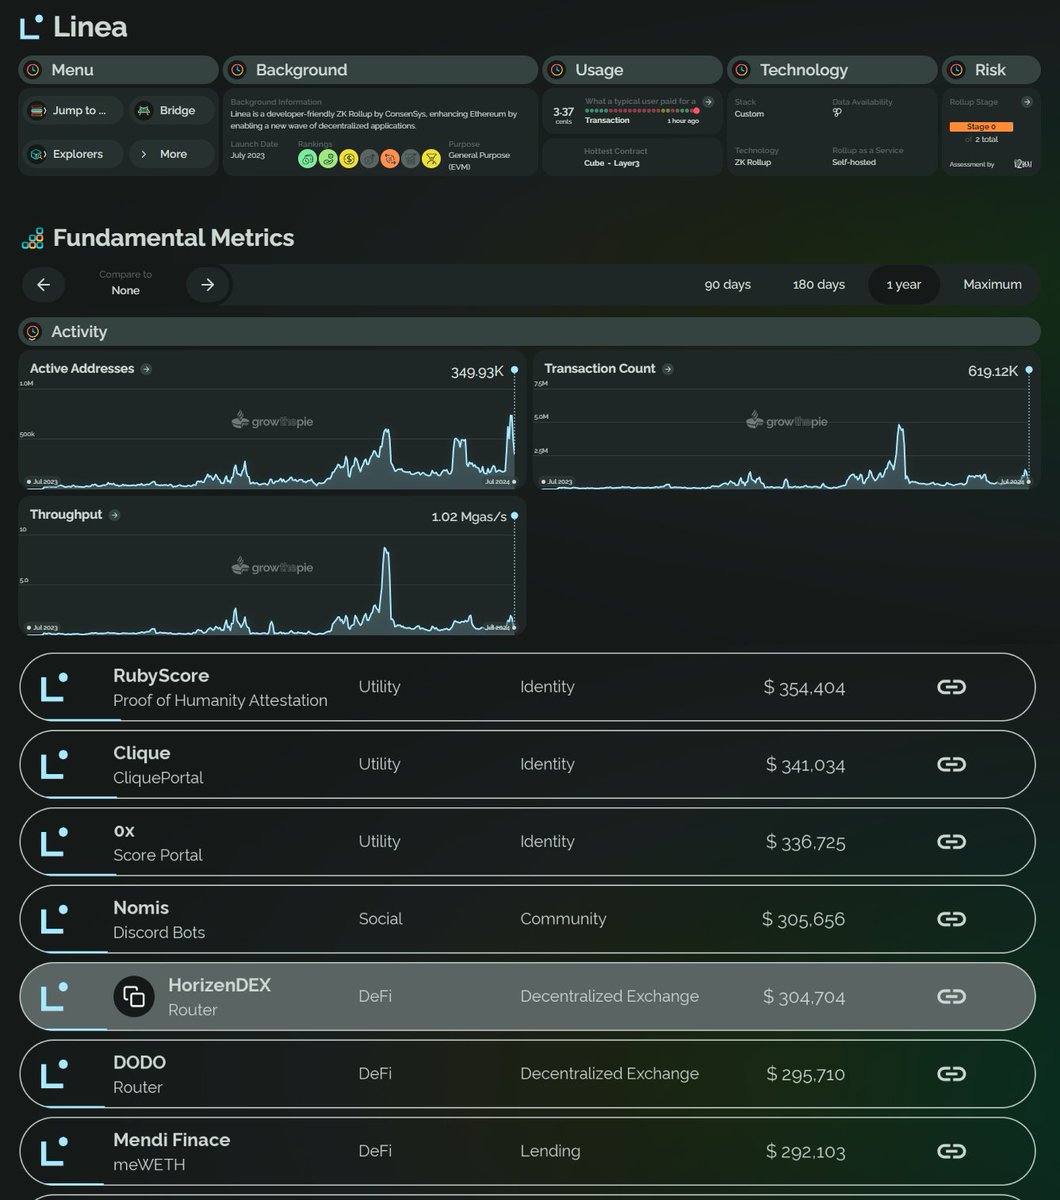Open the Explorers button
Viewport: 1060px width, 1200px height.
pos(72,154)
